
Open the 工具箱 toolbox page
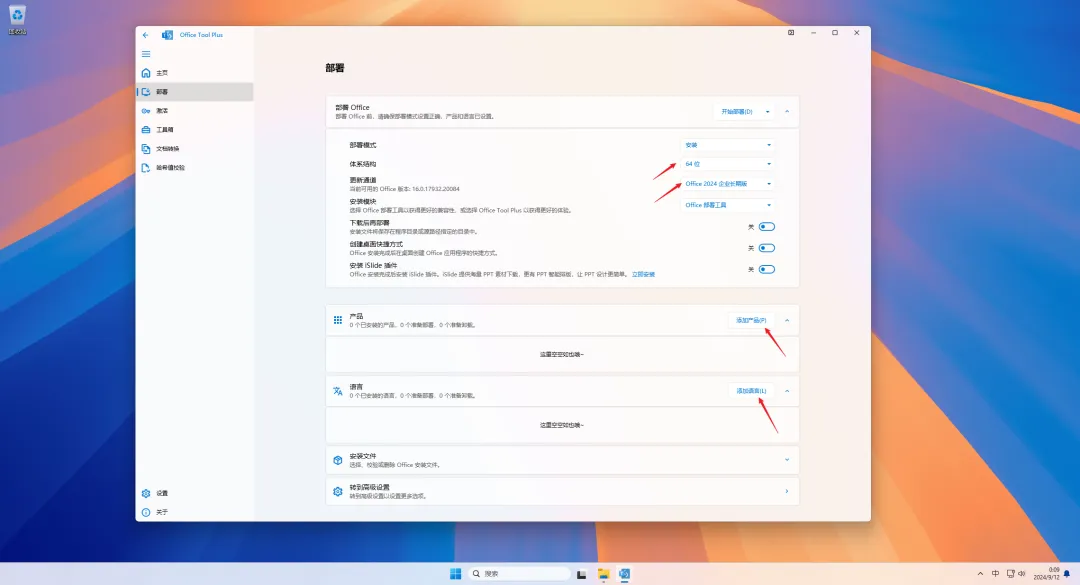[162, 130]
